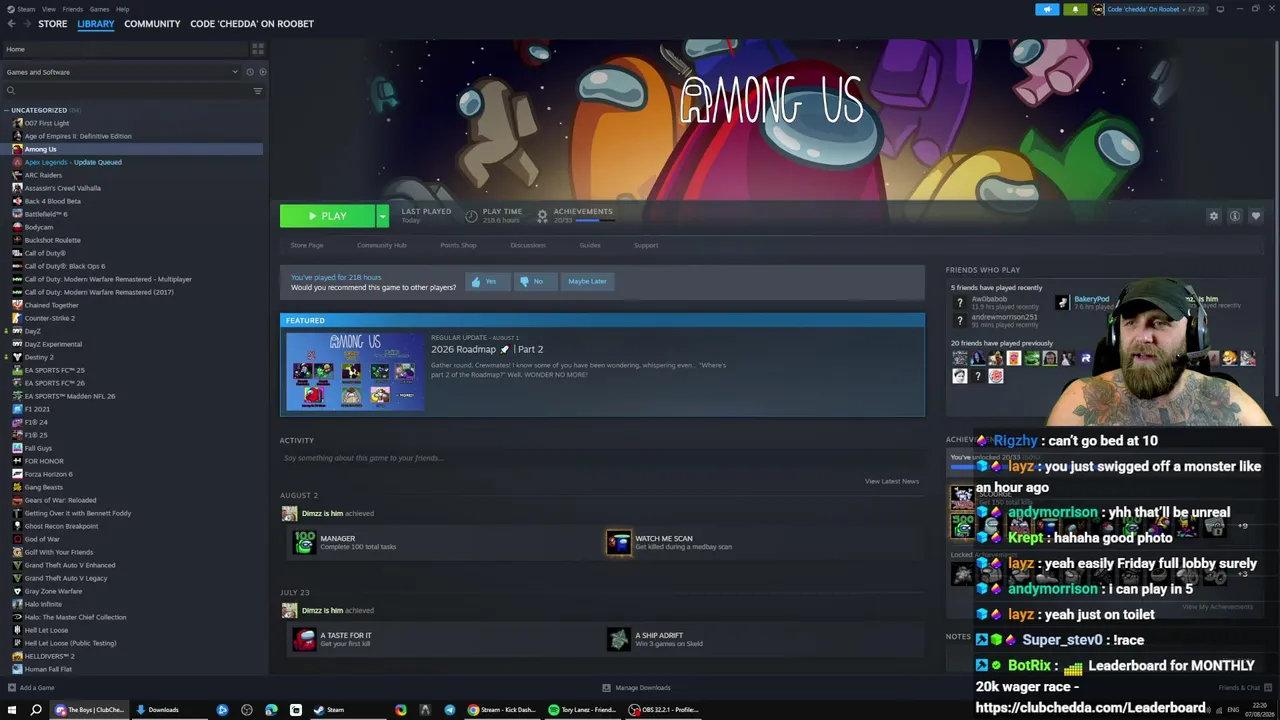The width and height of the screenshot is (1280, 720).
Task: Open the Code 'Chedda' On Roobet profile tab
Action: click(x=252, y=24)
